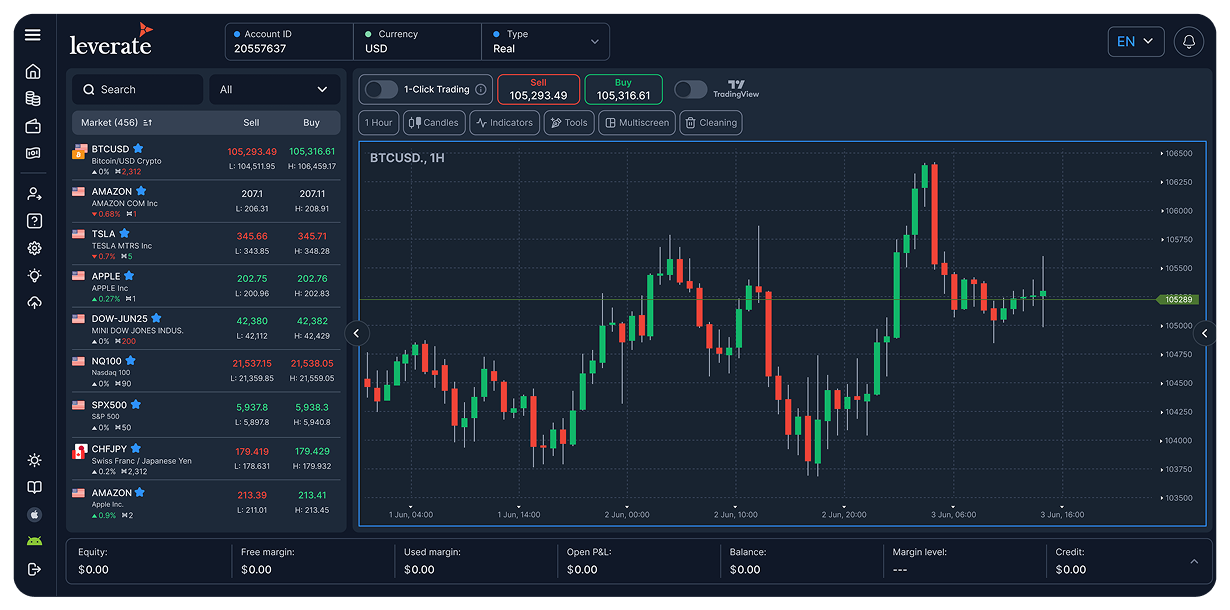Click the Market (456) header label
The height and width of the screenshot is (610, 1230).
tap(110, 123)
